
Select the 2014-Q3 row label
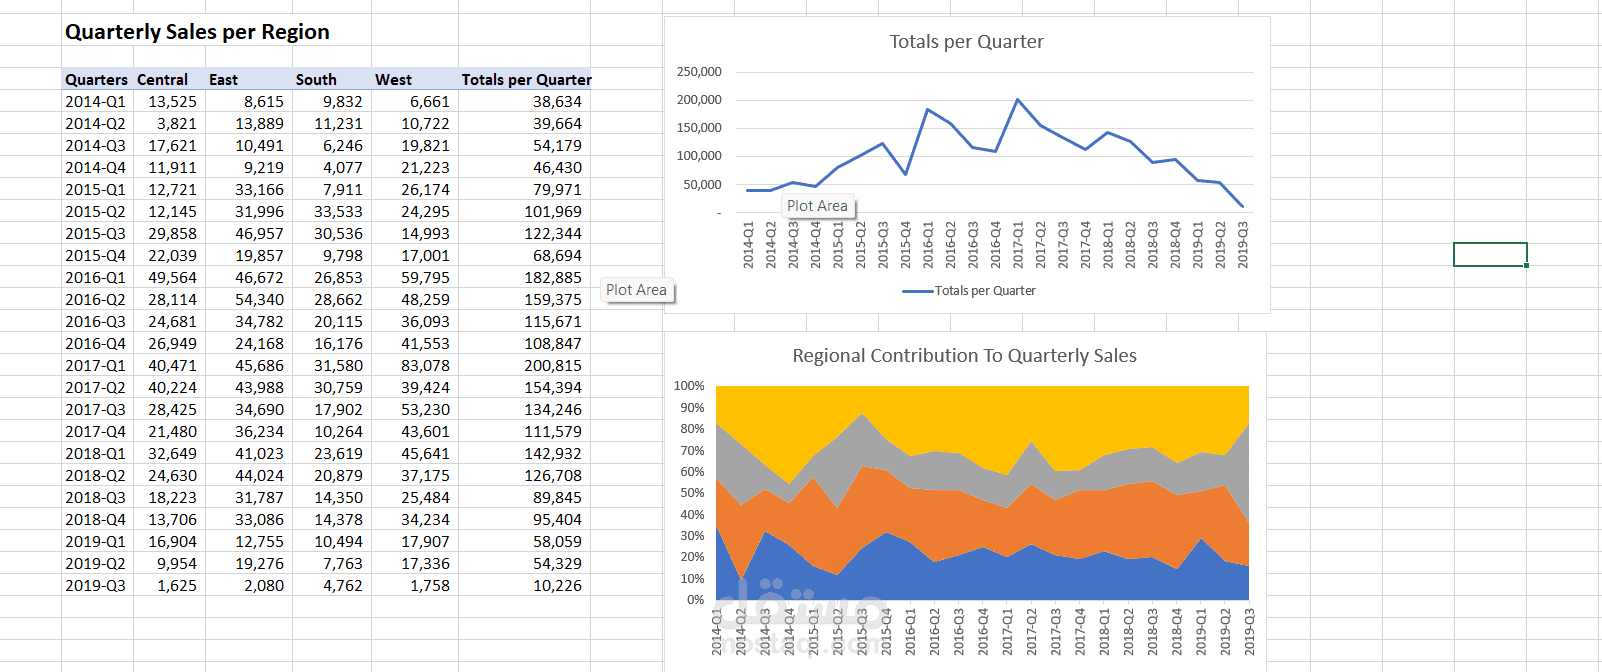coord(95,146)
